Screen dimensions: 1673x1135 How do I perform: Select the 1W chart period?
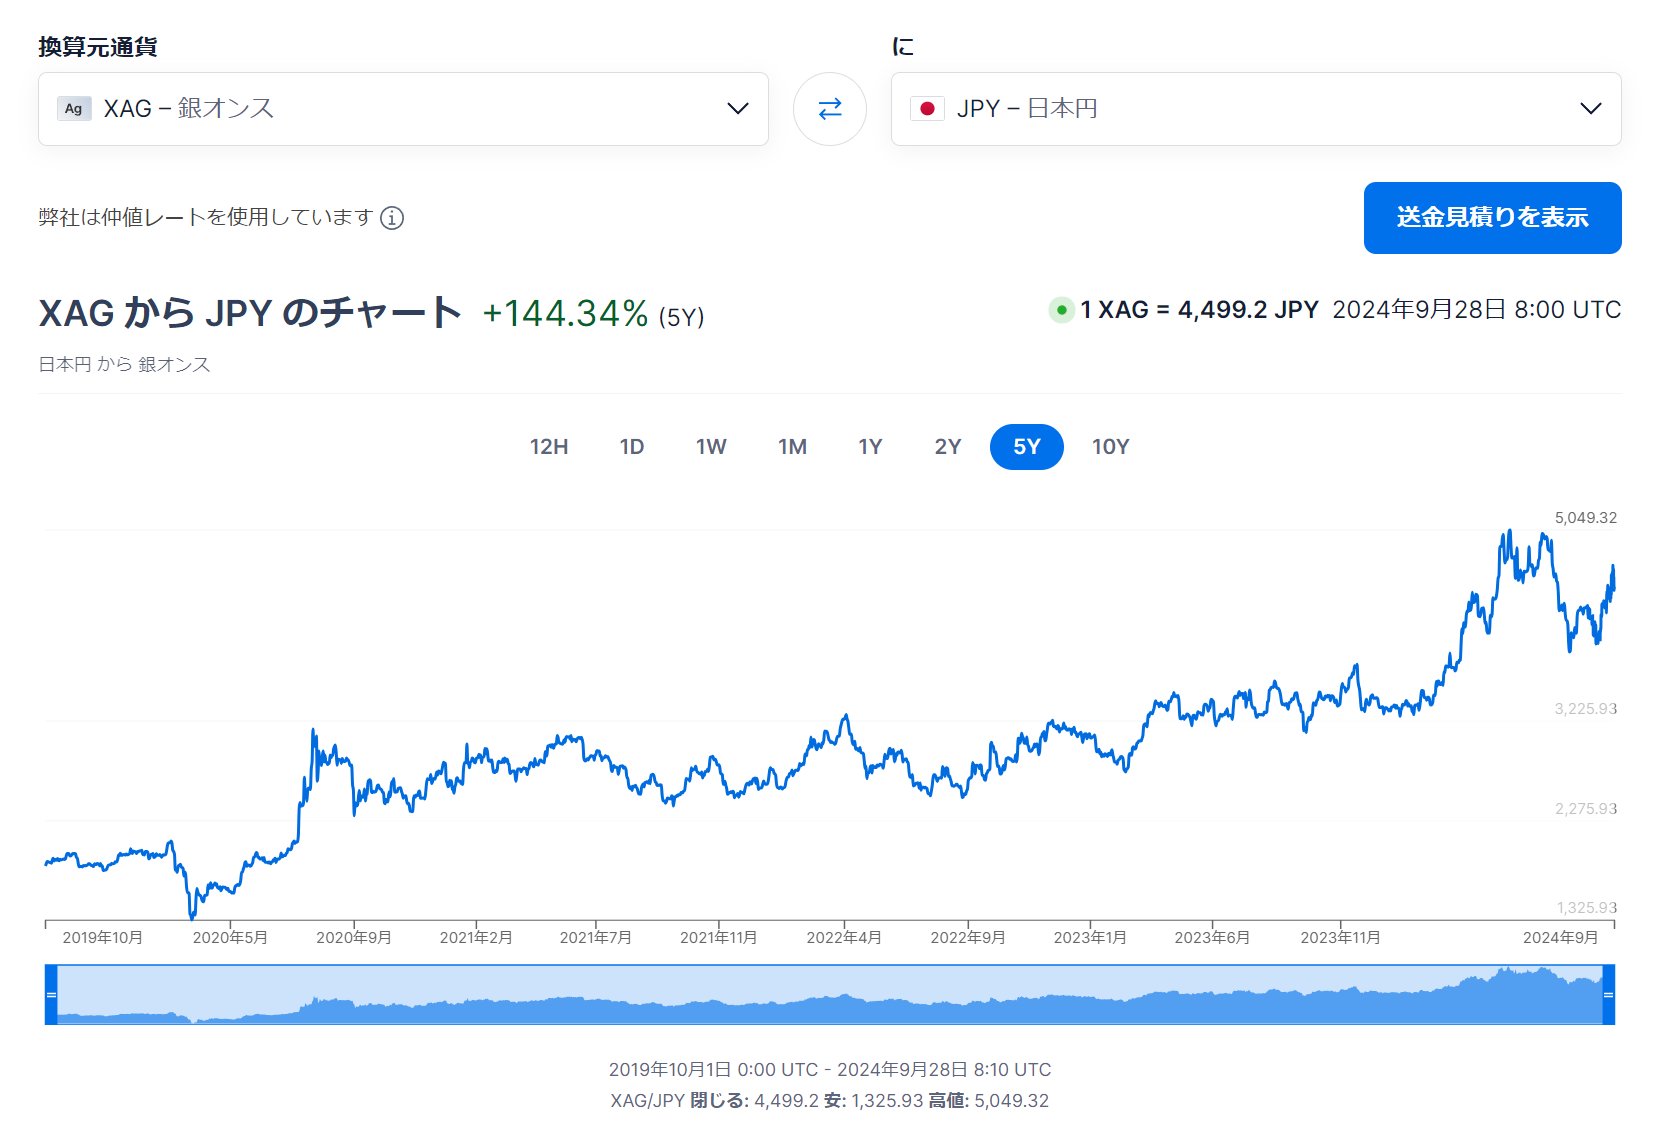tap(711, 447)
